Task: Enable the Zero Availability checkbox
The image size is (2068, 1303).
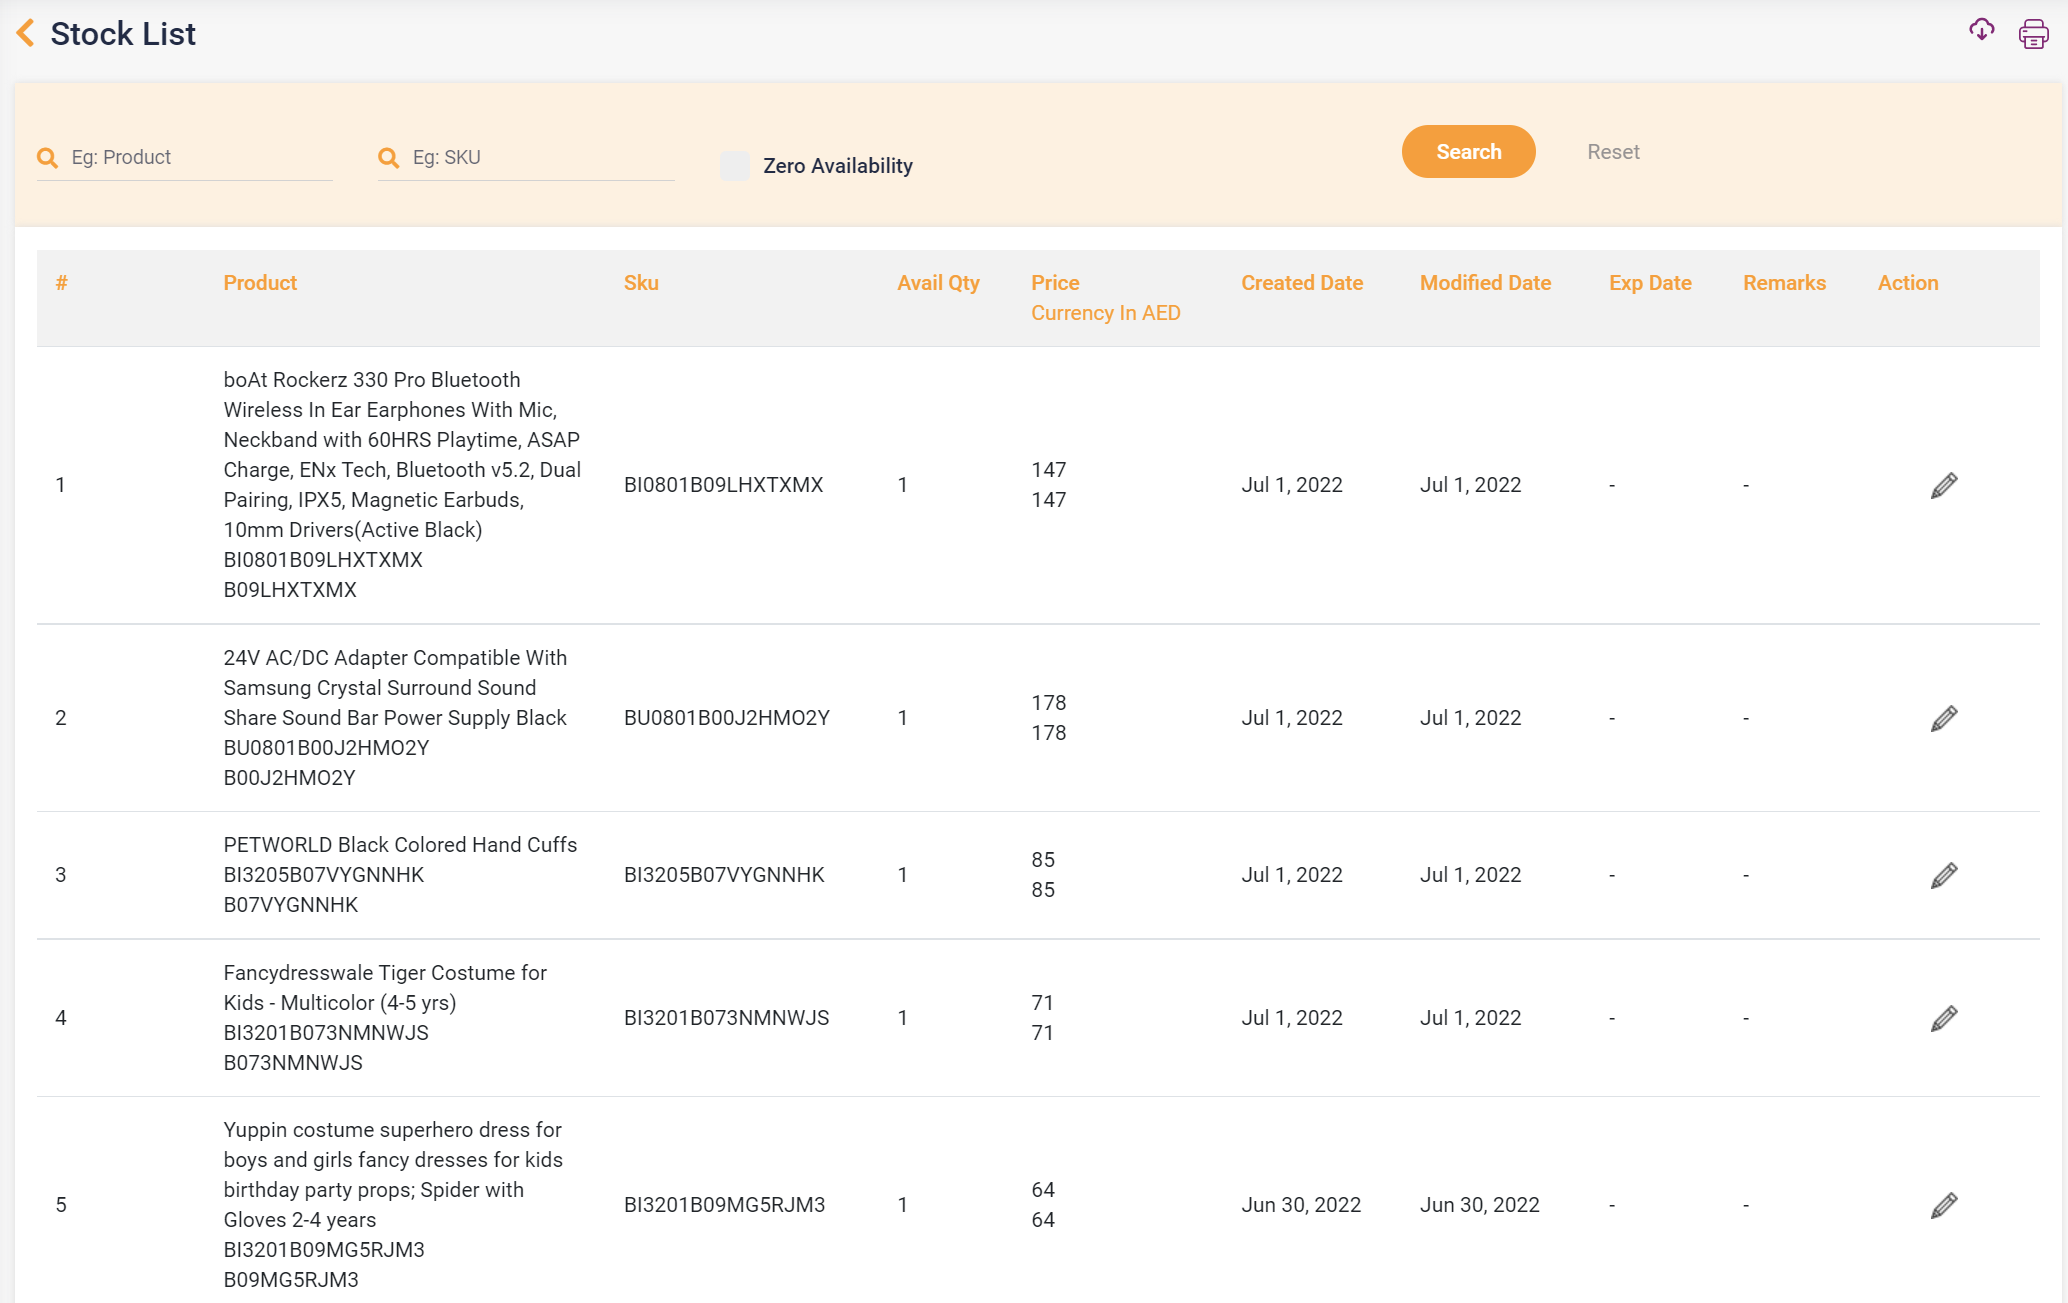Action: pyautogui.click(x=735, y=166)
